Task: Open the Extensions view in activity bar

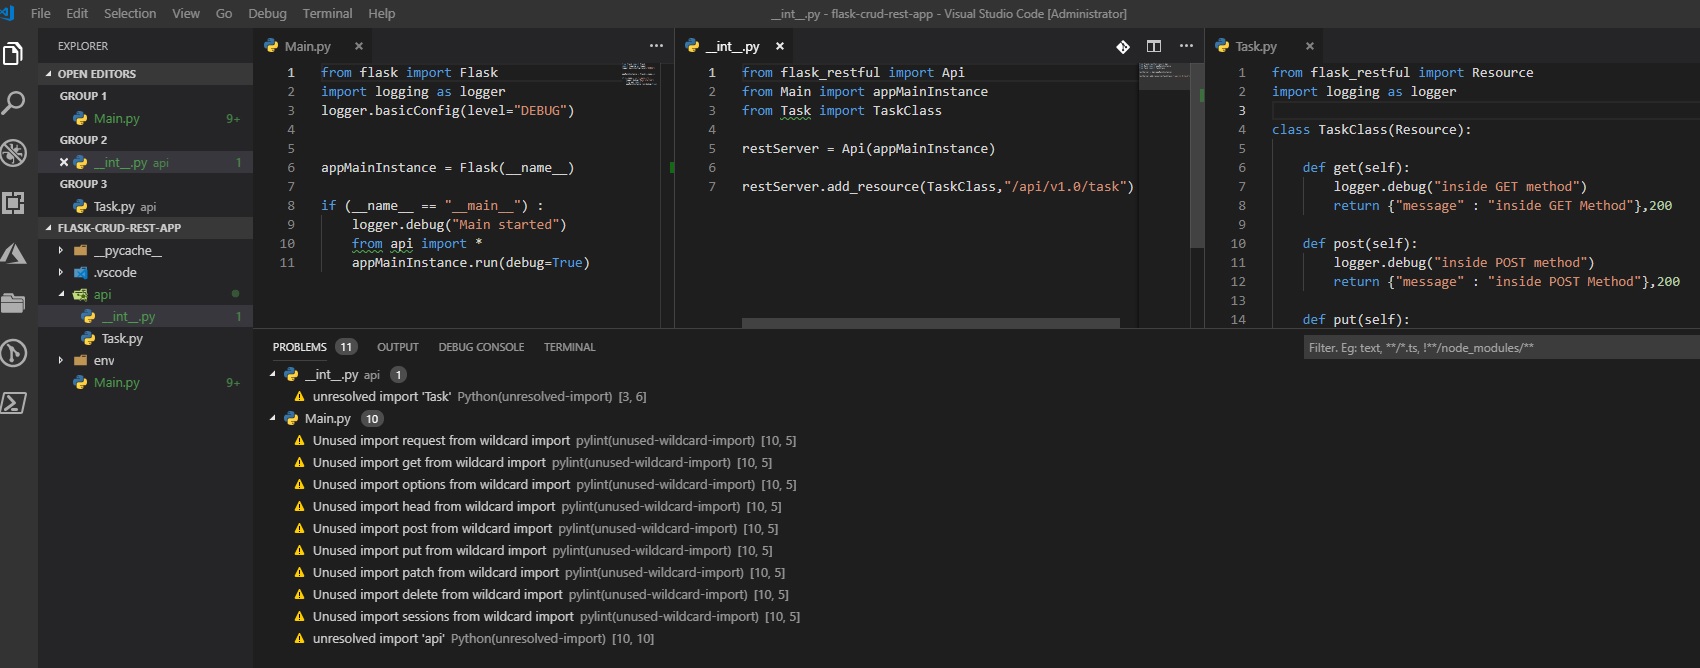Action: (13, 202)
